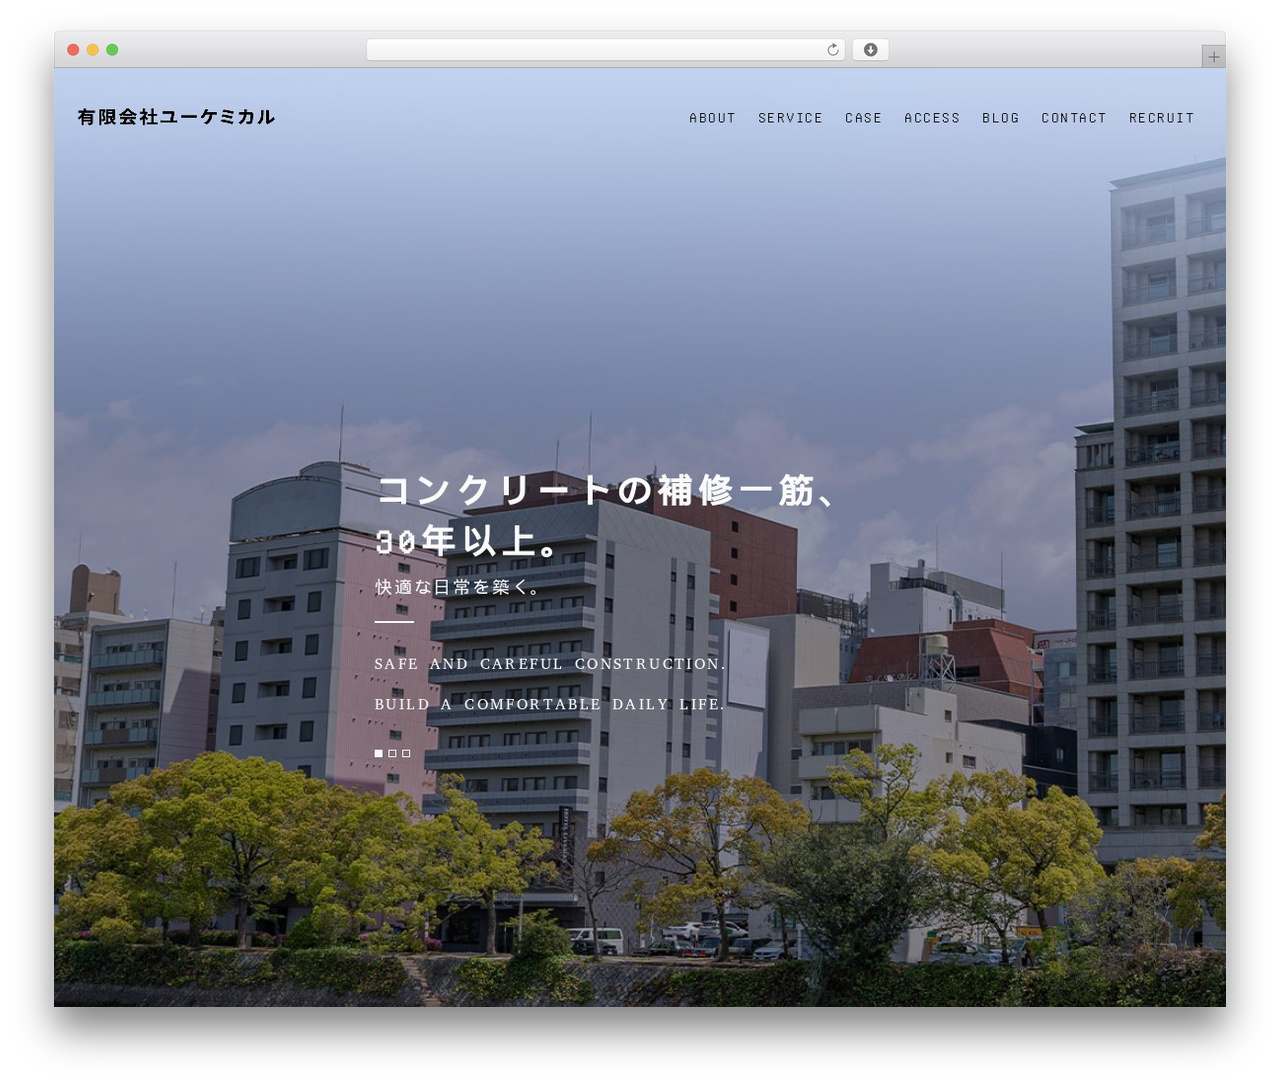Screen dimensions: 1280x1084
Task: Open the downloads button in the browser toolbar
Action: (870, 50)
